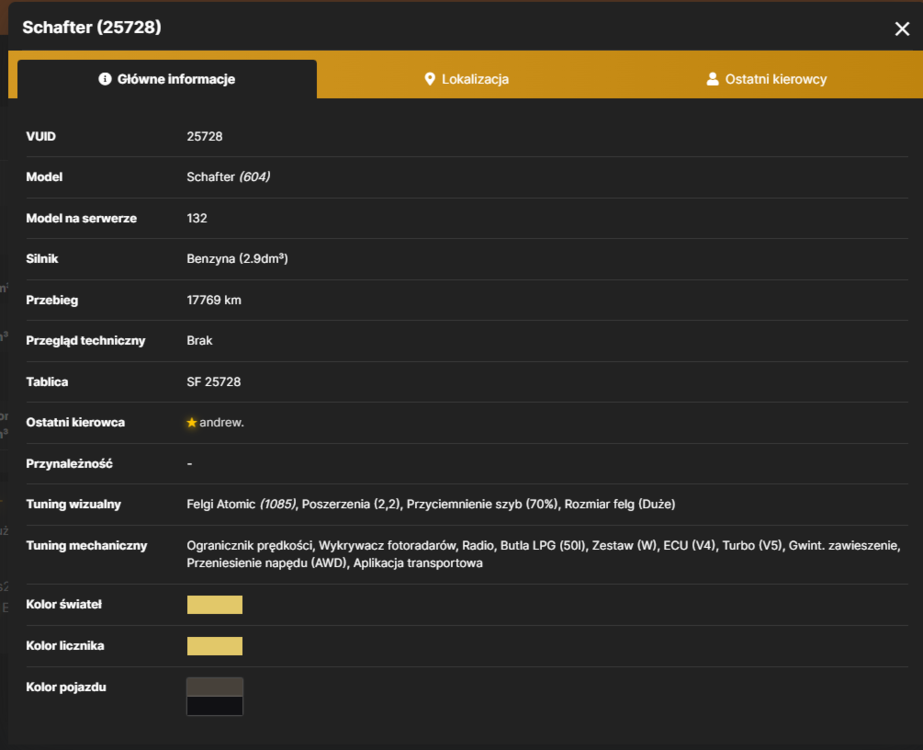Screen dimensions: 923x750
Task: Click the model ID (604) text
Action: pyautogui.click(x=254, y=177)
